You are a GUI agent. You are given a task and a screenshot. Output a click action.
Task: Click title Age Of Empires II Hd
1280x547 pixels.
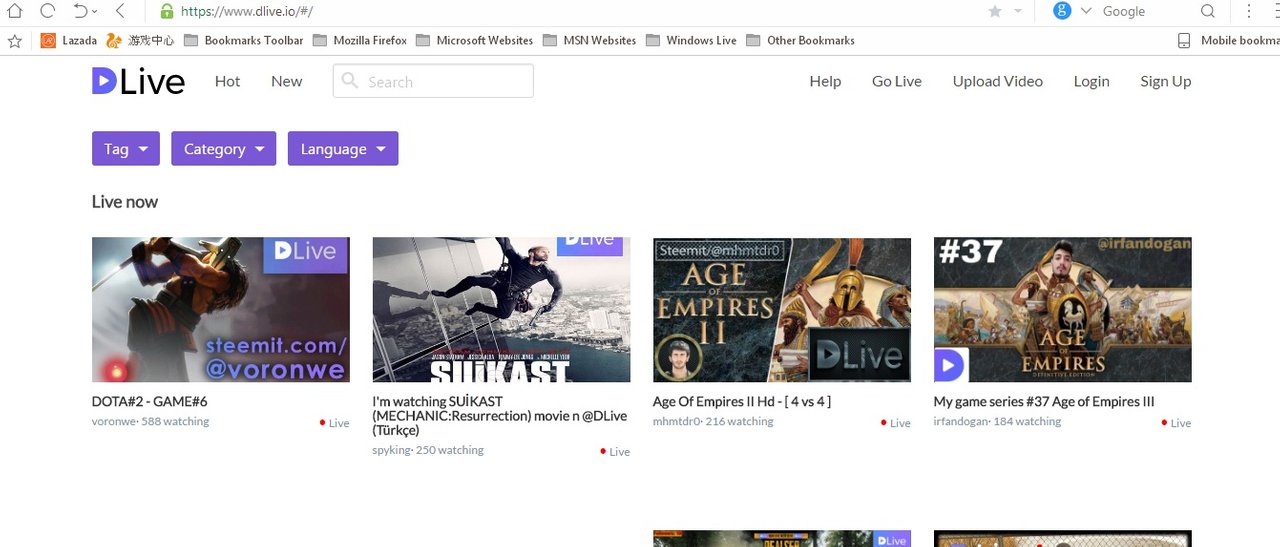pos(742,402)
